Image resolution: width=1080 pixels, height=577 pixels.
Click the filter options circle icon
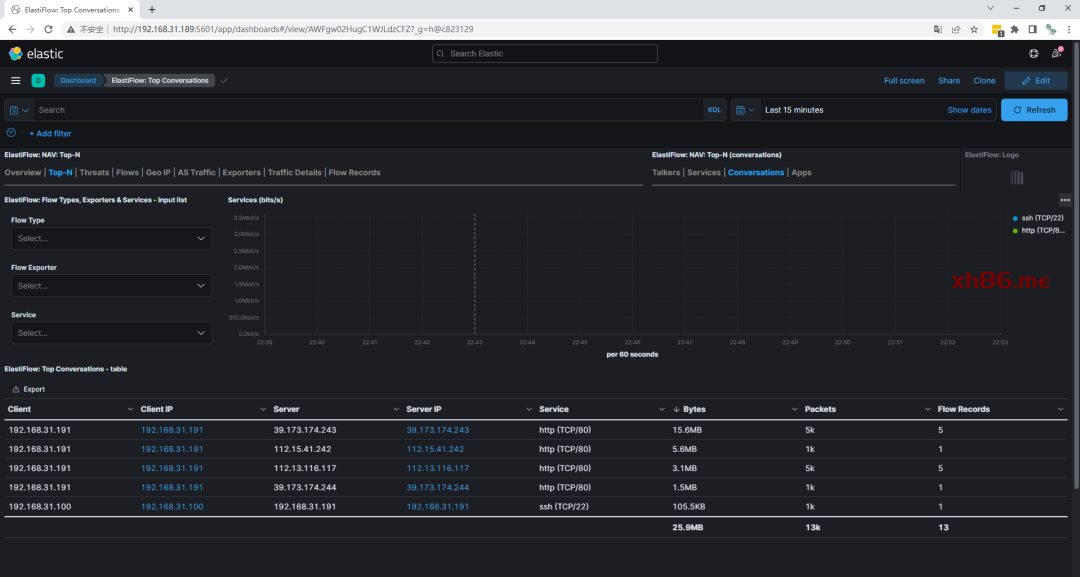12,133
